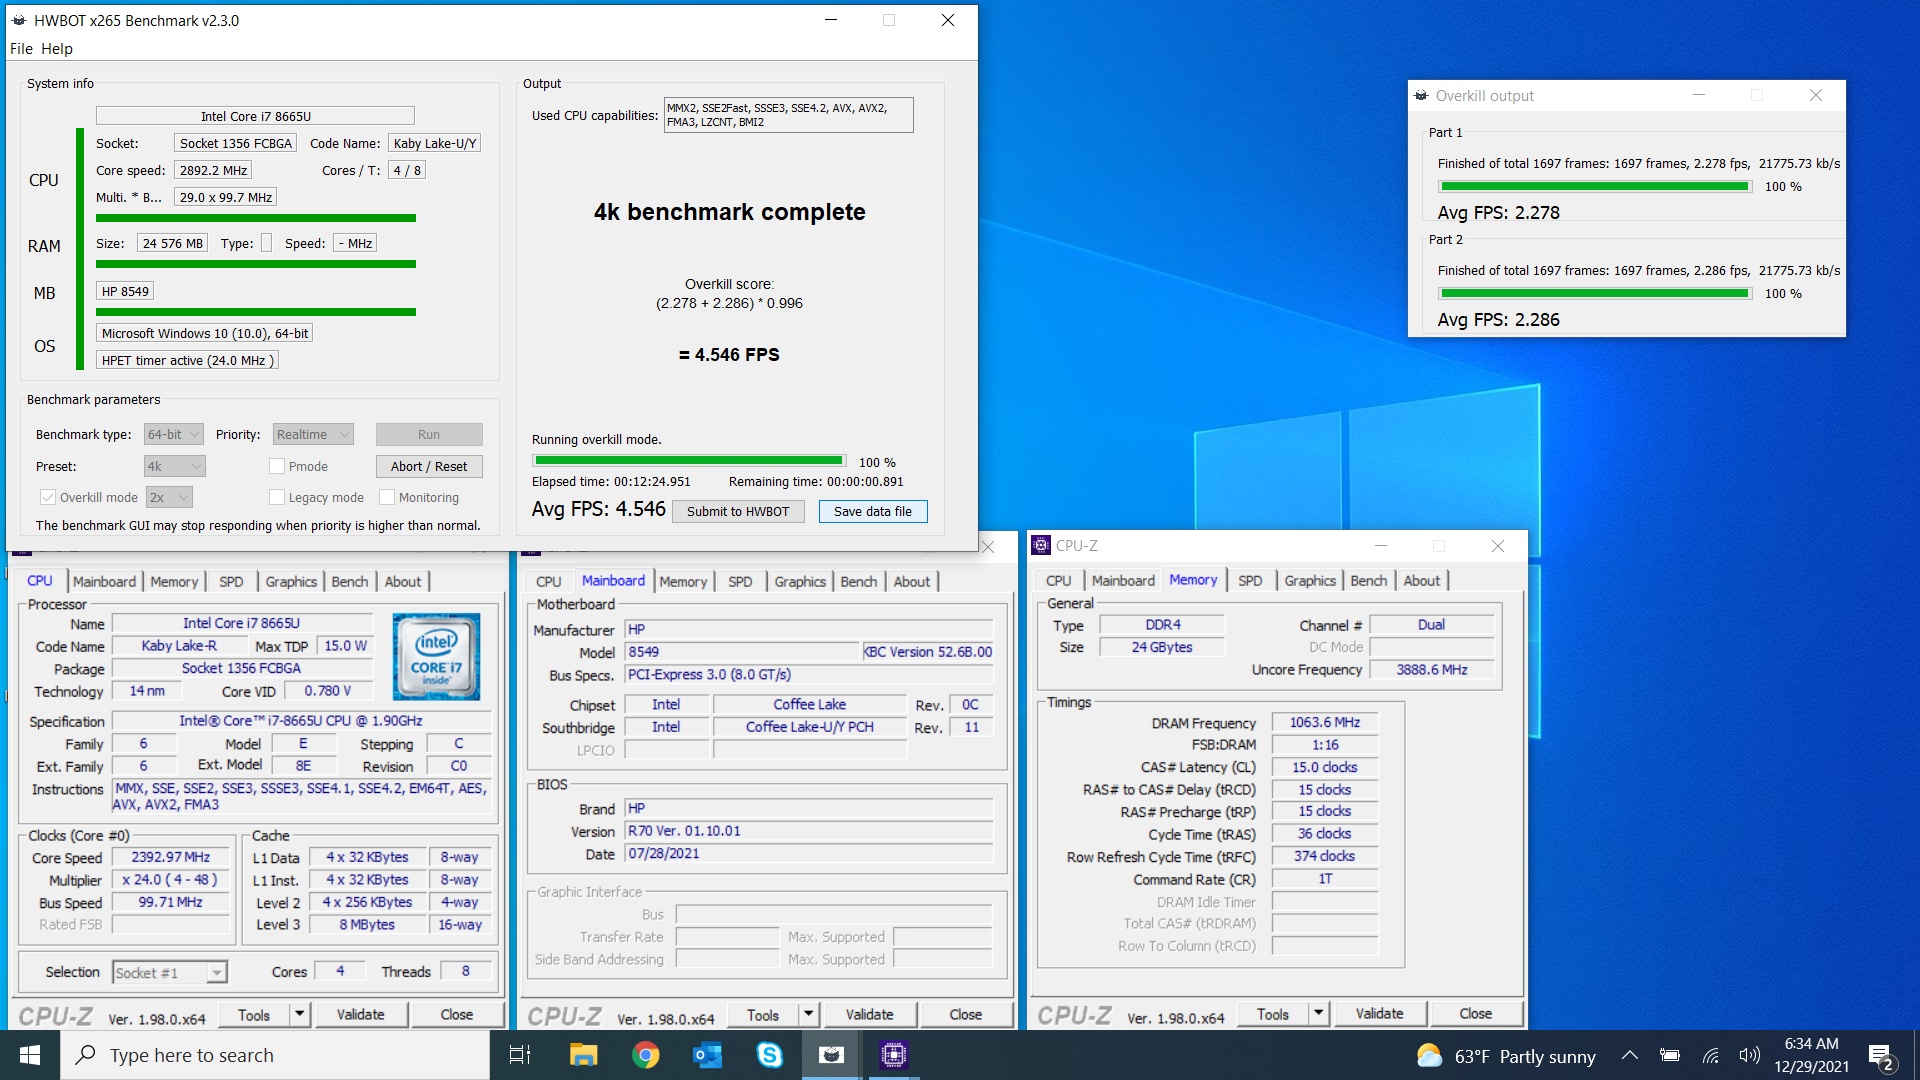Viewport: 1920px width, 1080px height.
Task: Switch to Mainboard tab in left CPU-Z window
Action: pos(104,581)
